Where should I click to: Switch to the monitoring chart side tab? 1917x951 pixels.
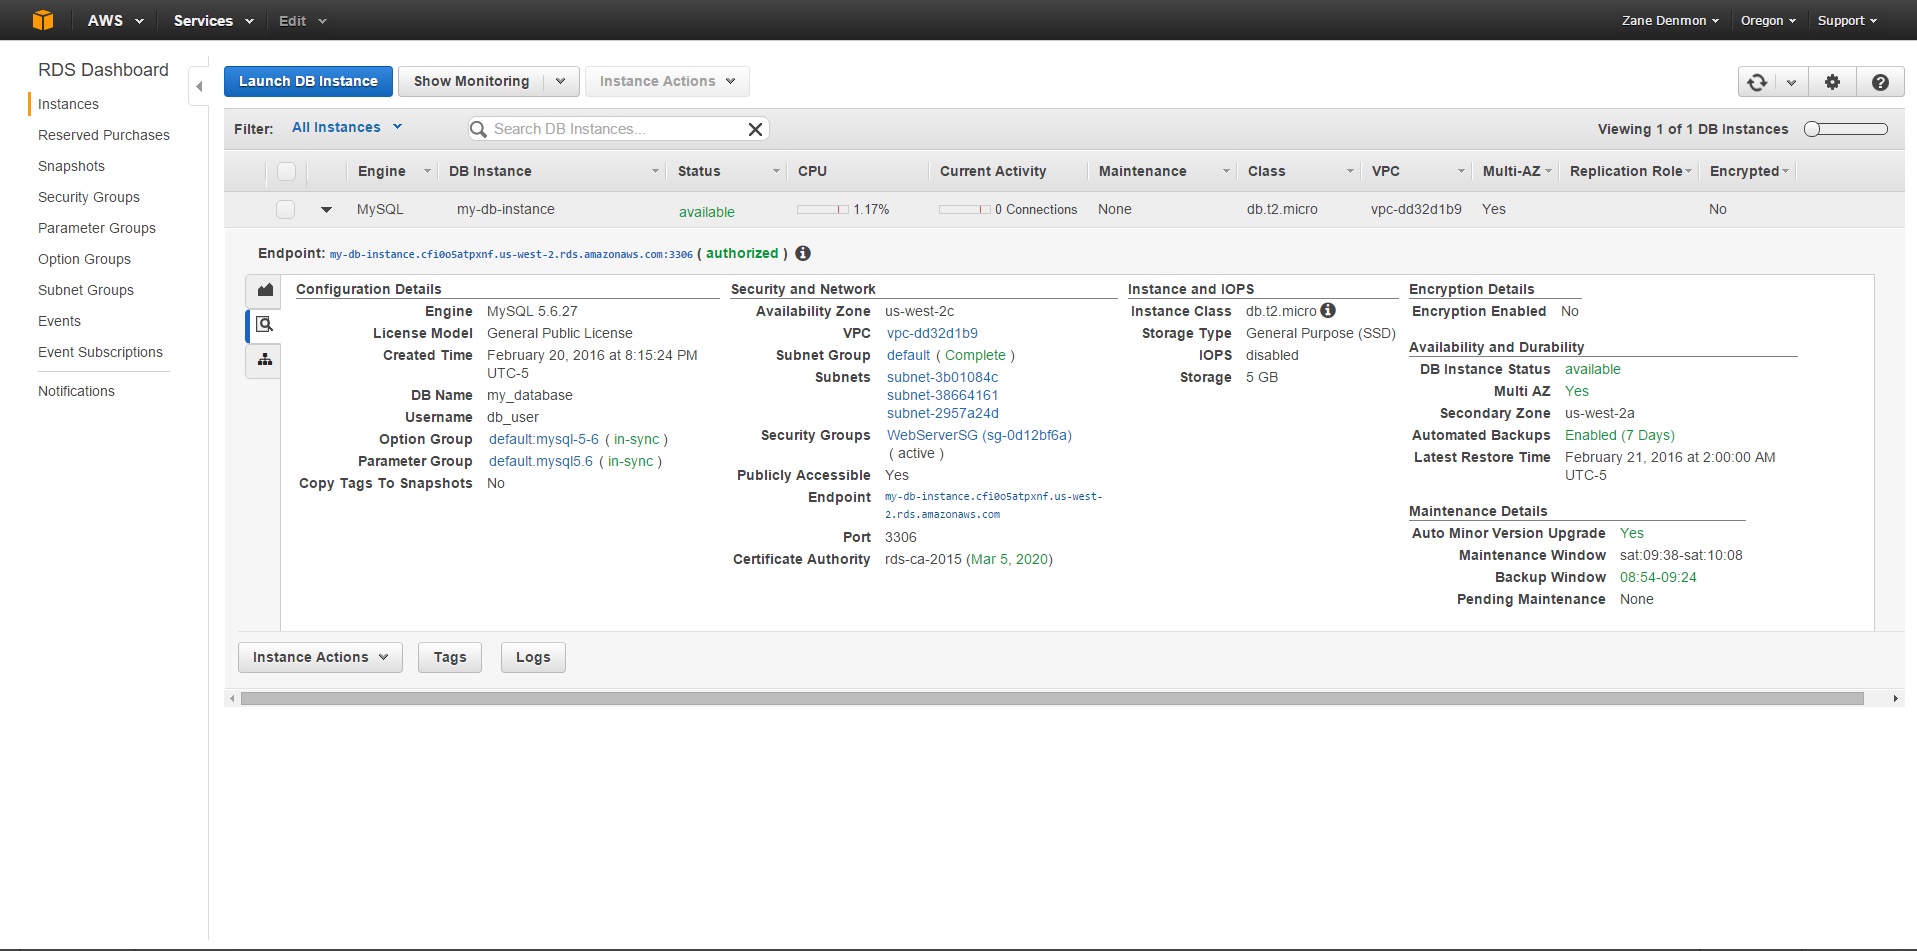(x=265, y=290)
